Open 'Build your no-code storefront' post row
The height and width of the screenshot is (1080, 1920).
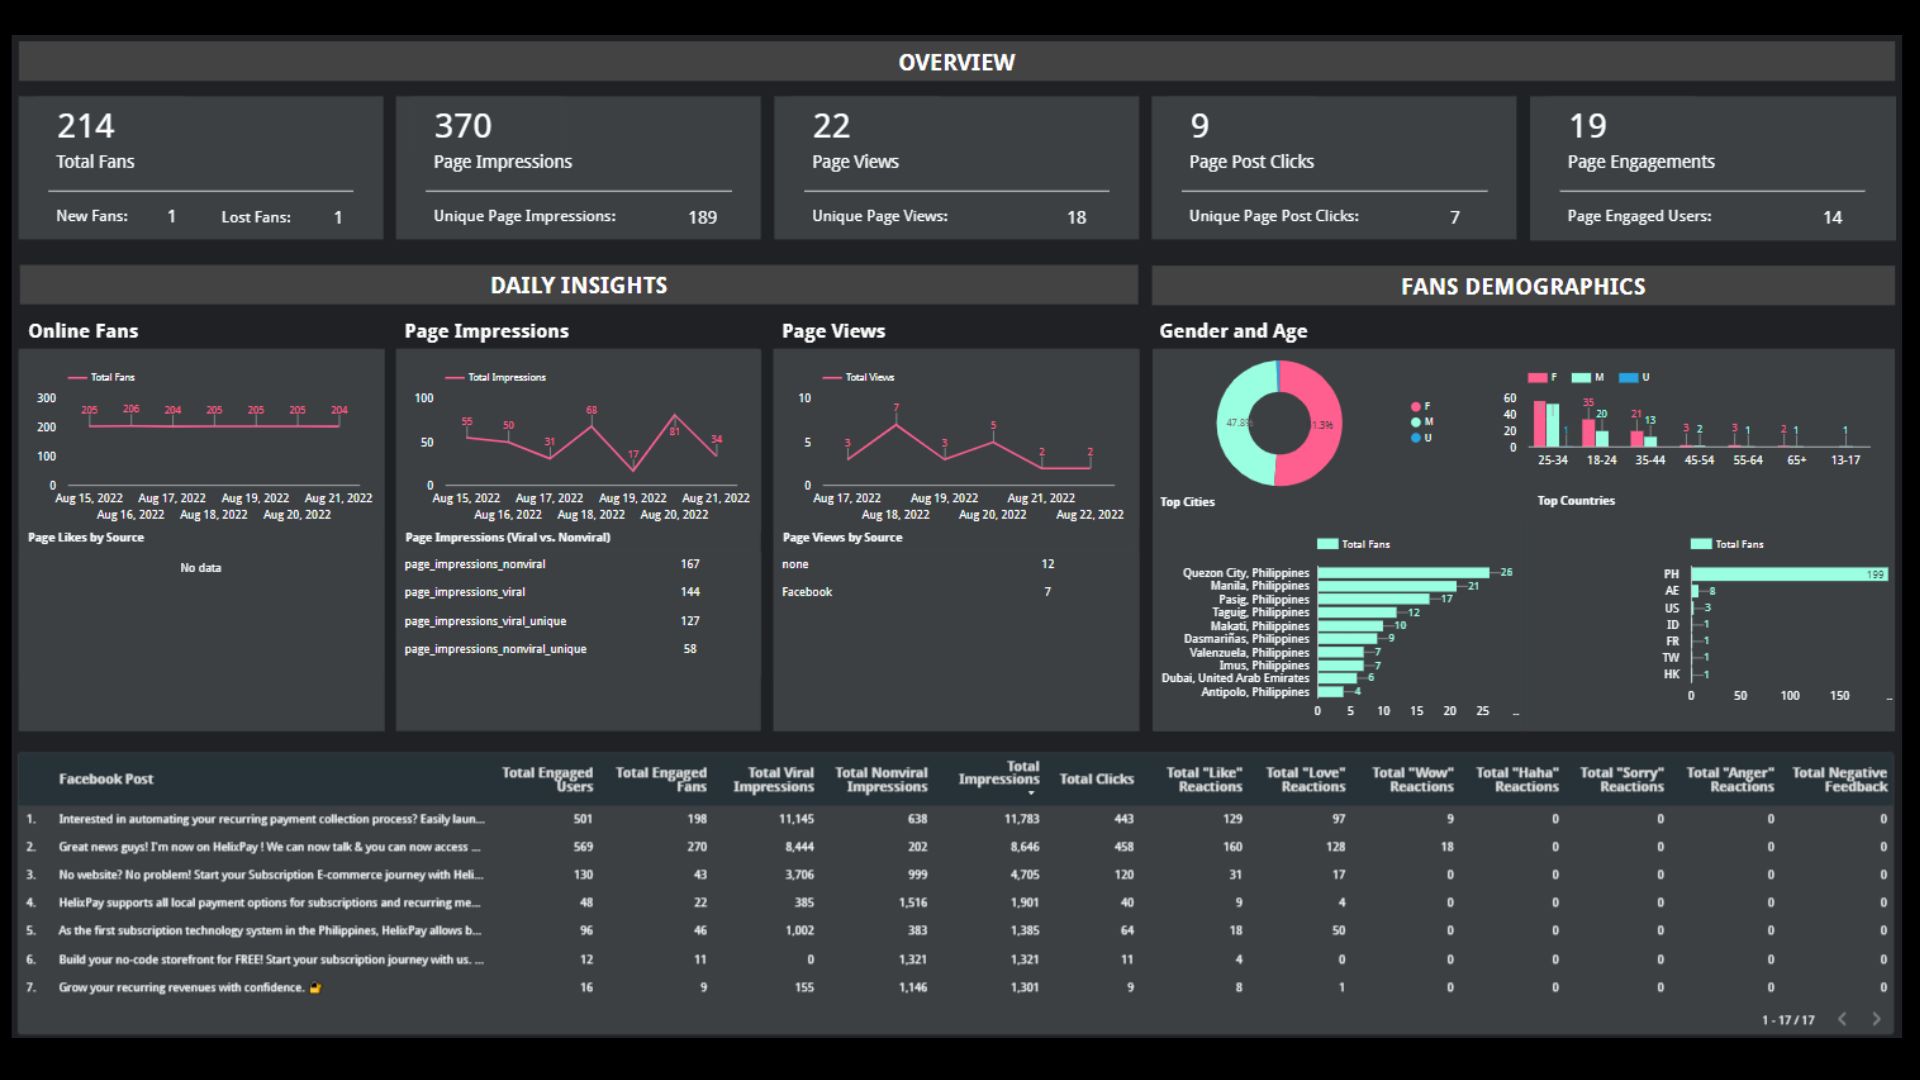(x=270, y=960)
